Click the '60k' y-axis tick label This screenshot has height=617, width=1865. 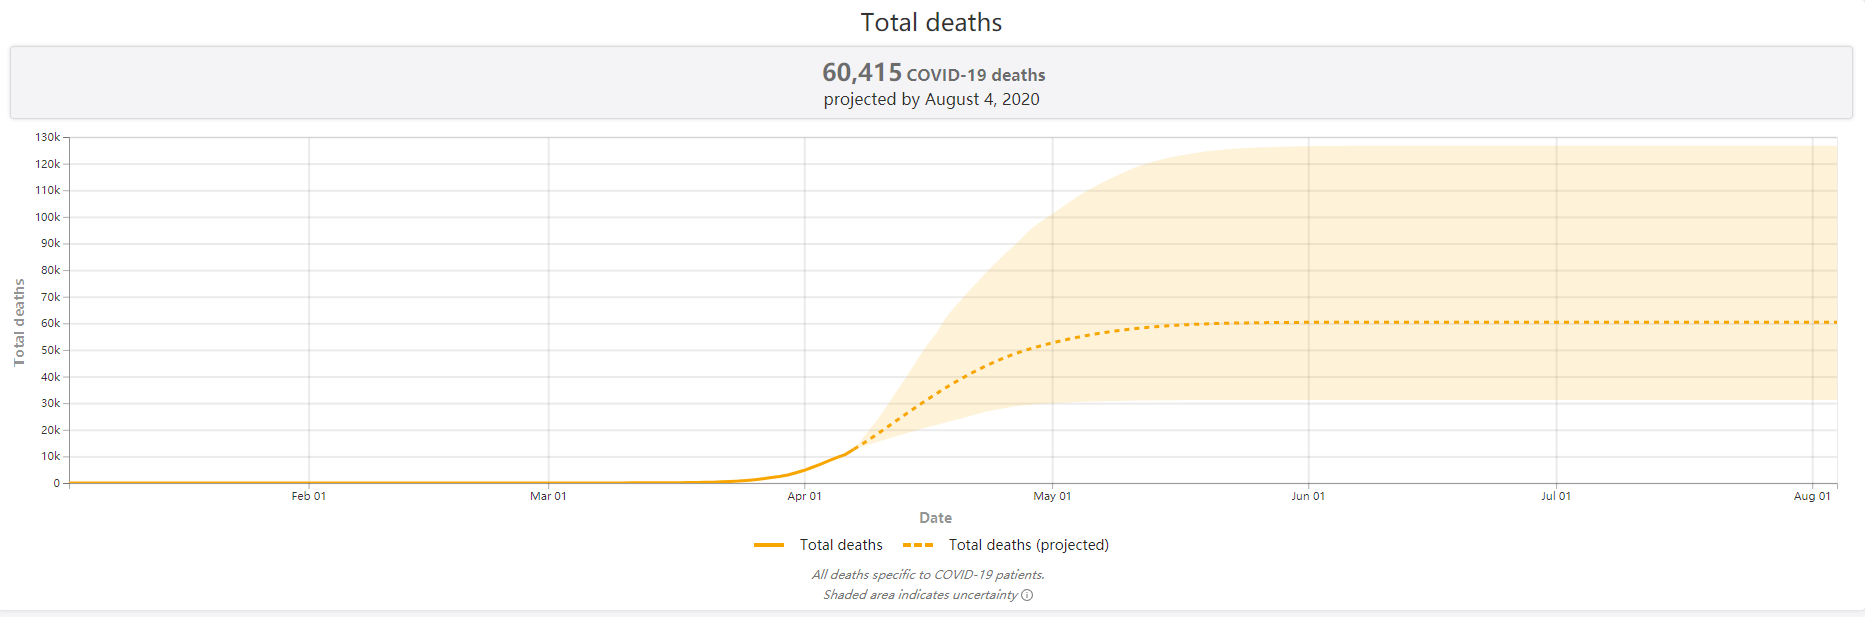click(50, 323)
